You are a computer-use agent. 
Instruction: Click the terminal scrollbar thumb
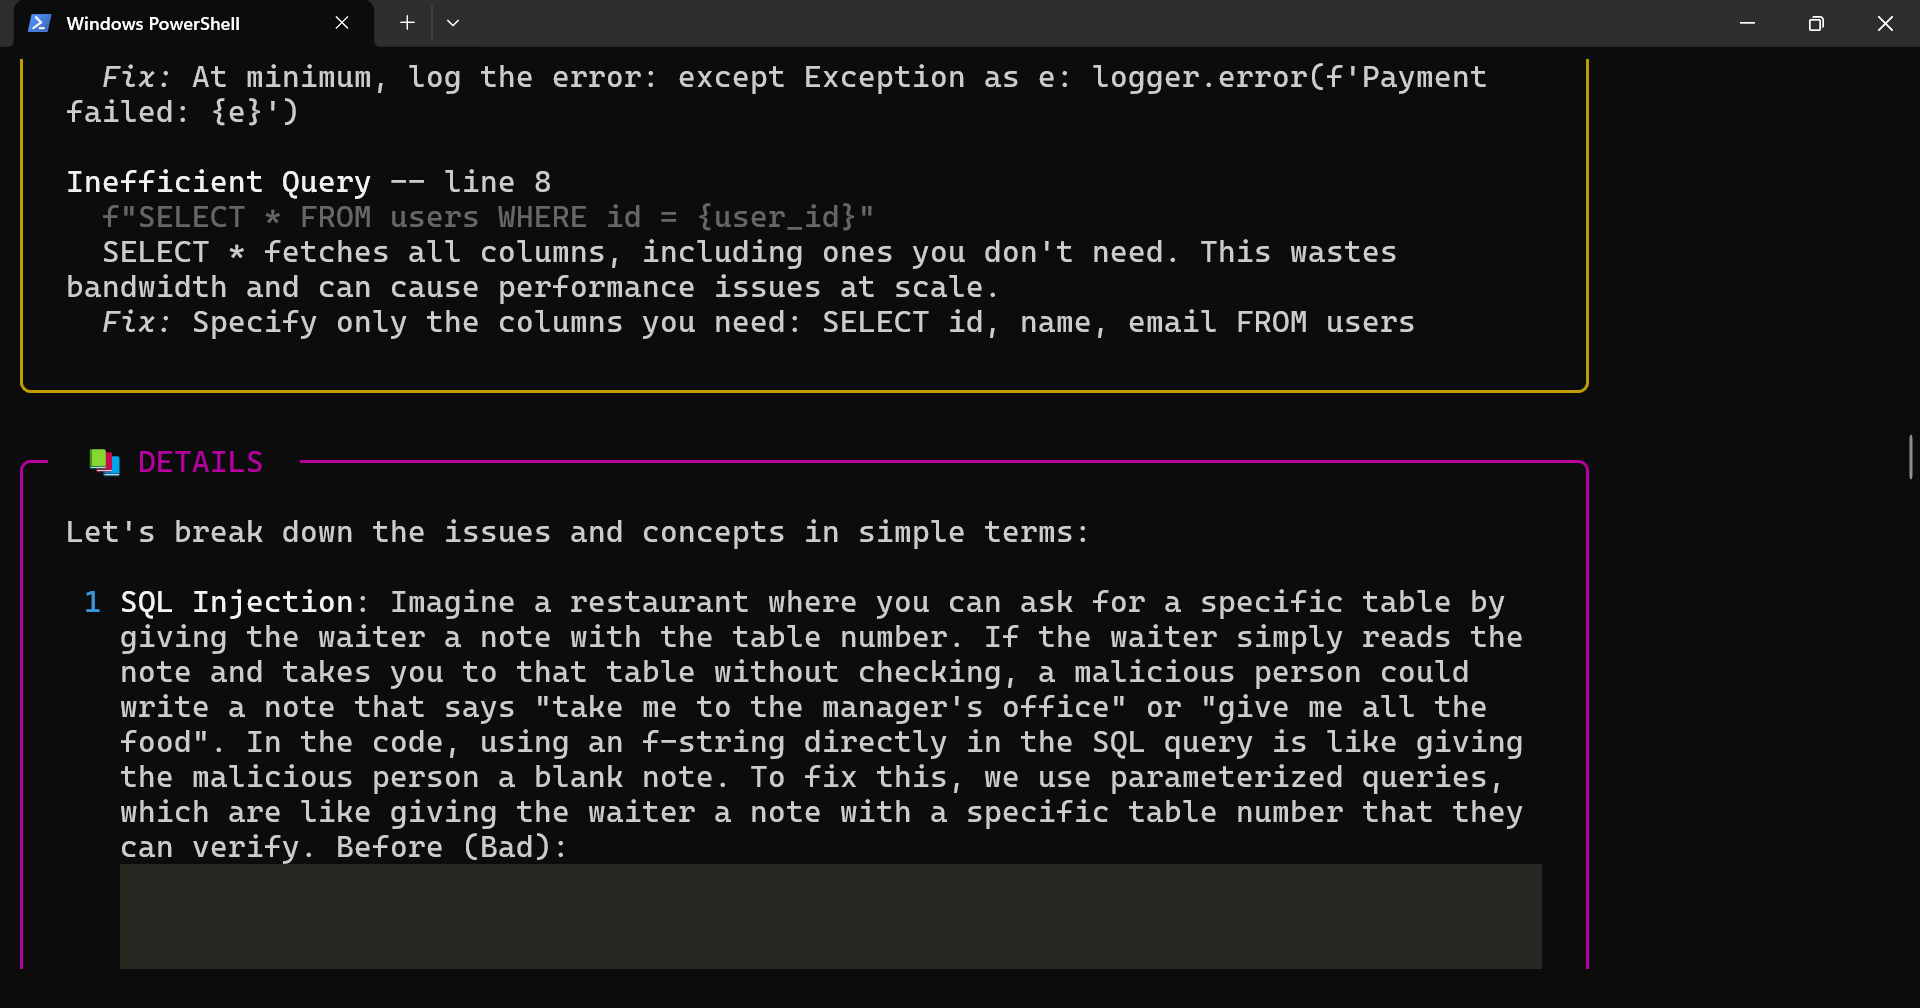(1910, 456)
